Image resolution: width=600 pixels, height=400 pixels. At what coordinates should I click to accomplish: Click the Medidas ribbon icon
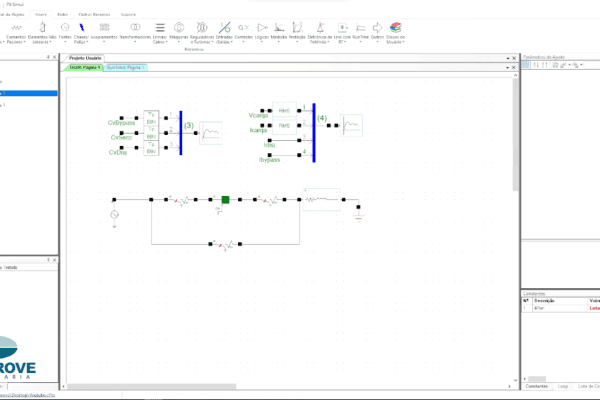[x=281, y=29]
